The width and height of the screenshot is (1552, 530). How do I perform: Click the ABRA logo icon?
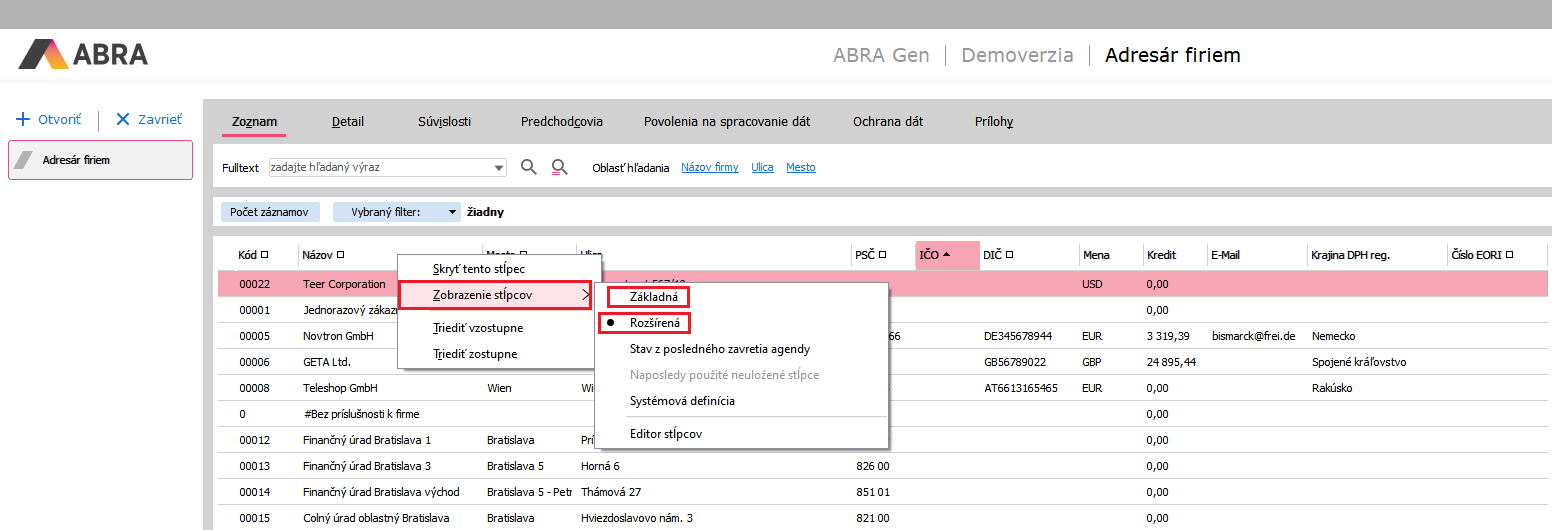[x=44, y=54]
